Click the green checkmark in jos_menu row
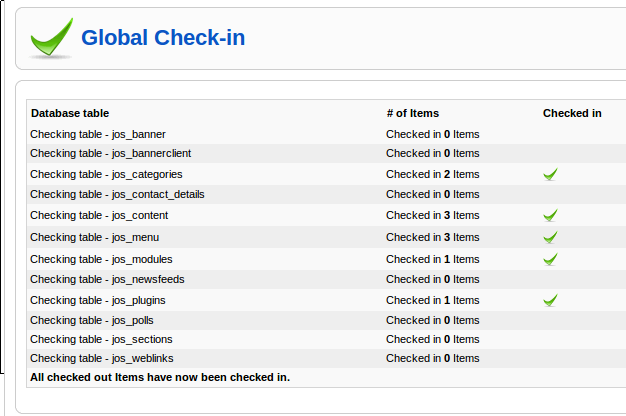This screenshot has width=626, height=416. point(550,237)
